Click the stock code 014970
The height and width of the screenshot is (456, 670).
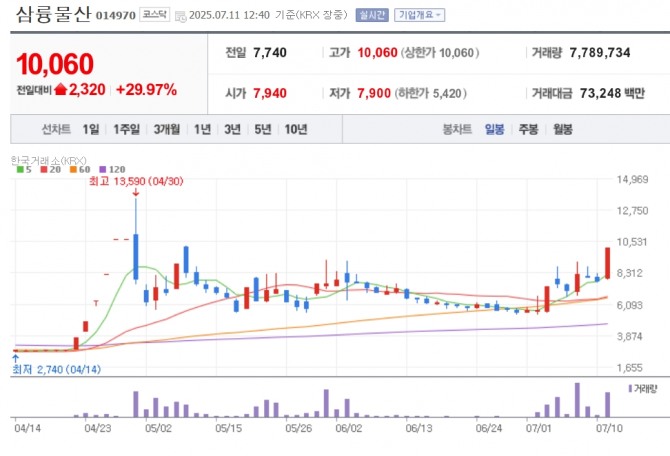click(x=115, y=16)
